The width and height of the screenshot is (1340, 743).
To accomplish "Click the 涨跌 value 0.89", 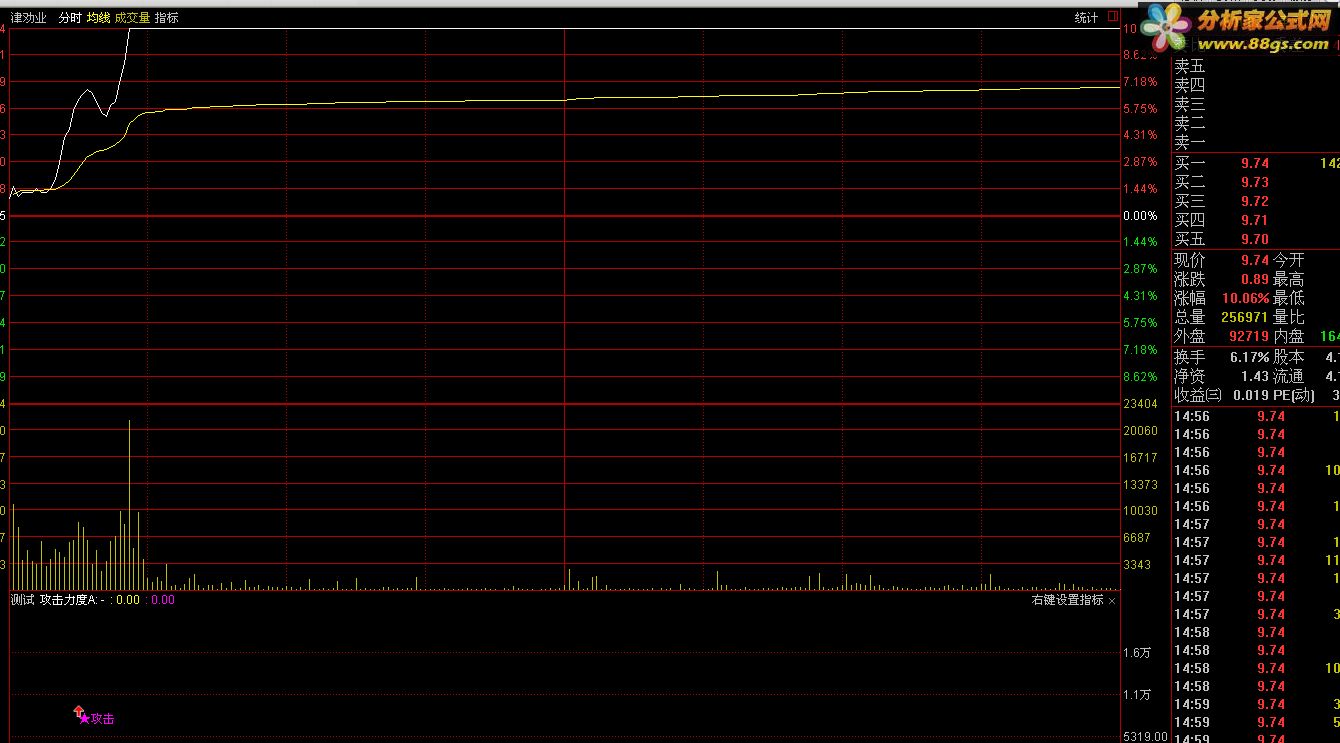I will (1255, 279).
